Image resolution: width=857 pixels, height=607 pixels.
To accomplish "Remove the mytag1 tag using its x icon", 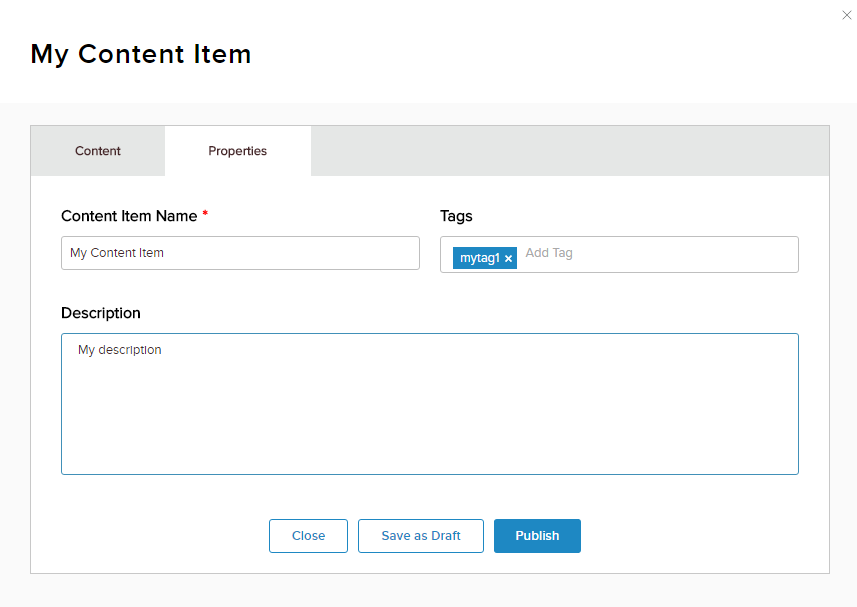I will click(508, 259).
